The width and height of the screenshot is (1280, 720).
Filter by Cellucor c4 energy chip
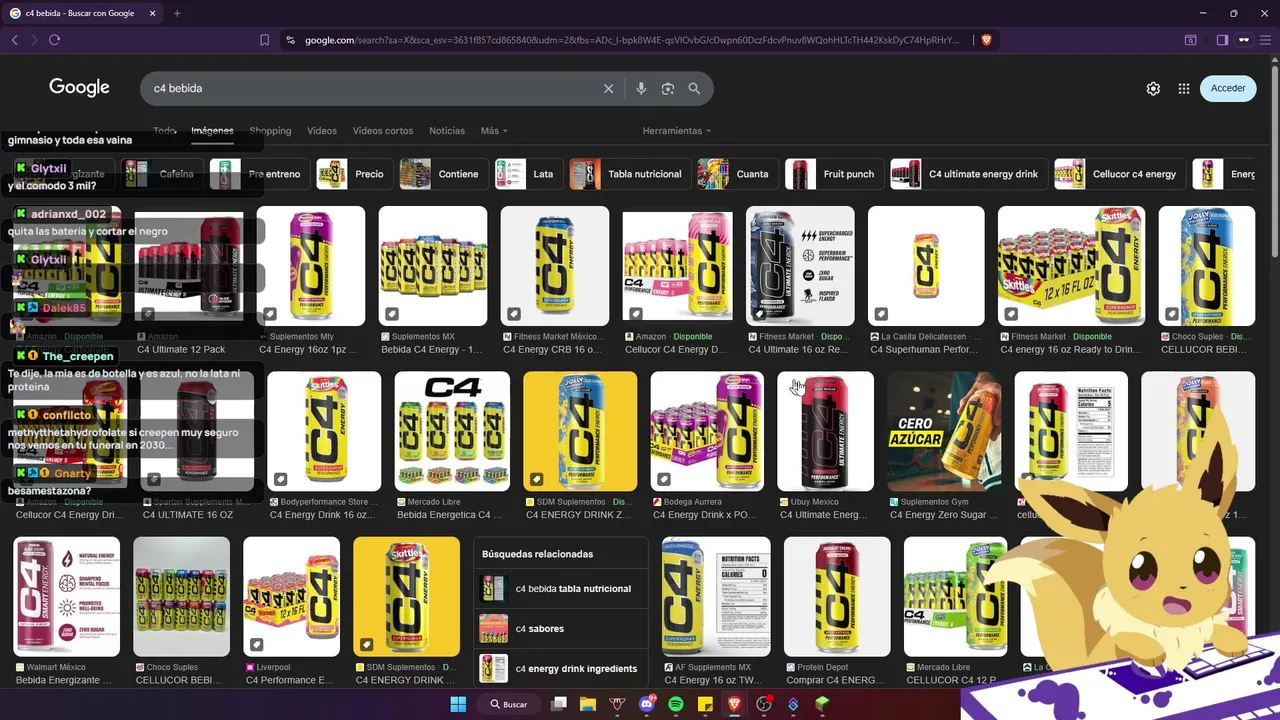coord(1119,174)
